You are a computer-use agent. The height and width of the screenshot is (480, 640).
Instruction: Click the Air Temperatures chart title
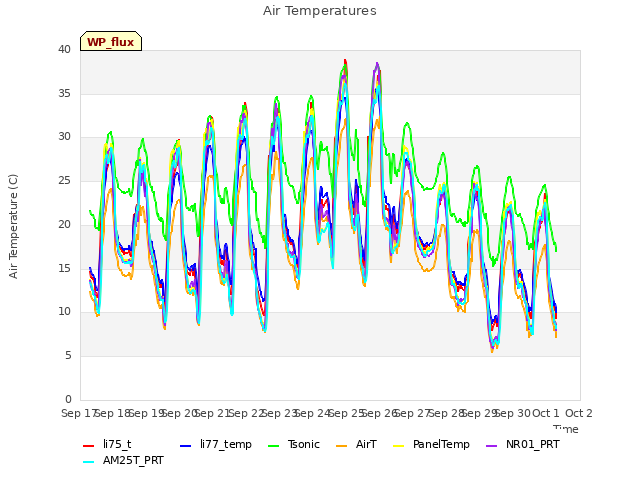(320, 11)
